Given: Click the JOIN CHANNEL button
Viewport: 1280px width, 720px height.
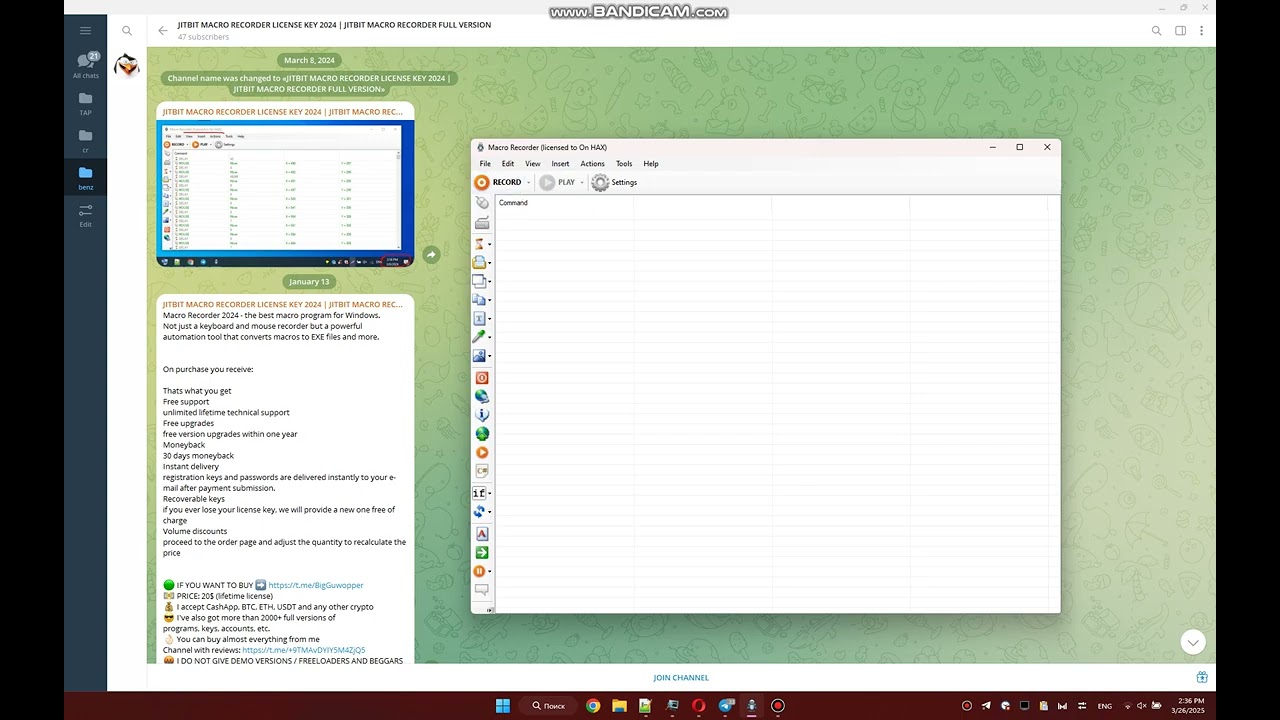Looking at the screenshot, I should 681,678.
